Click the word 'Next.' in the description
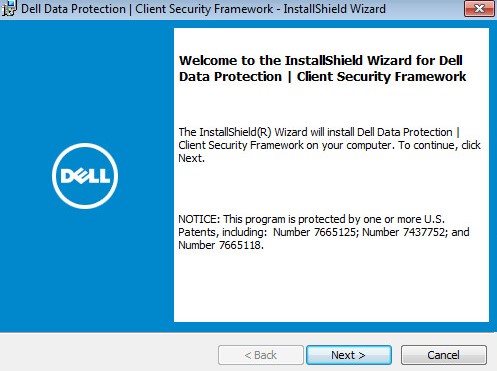This screenshot has width=497, height=371. [191, 158]
